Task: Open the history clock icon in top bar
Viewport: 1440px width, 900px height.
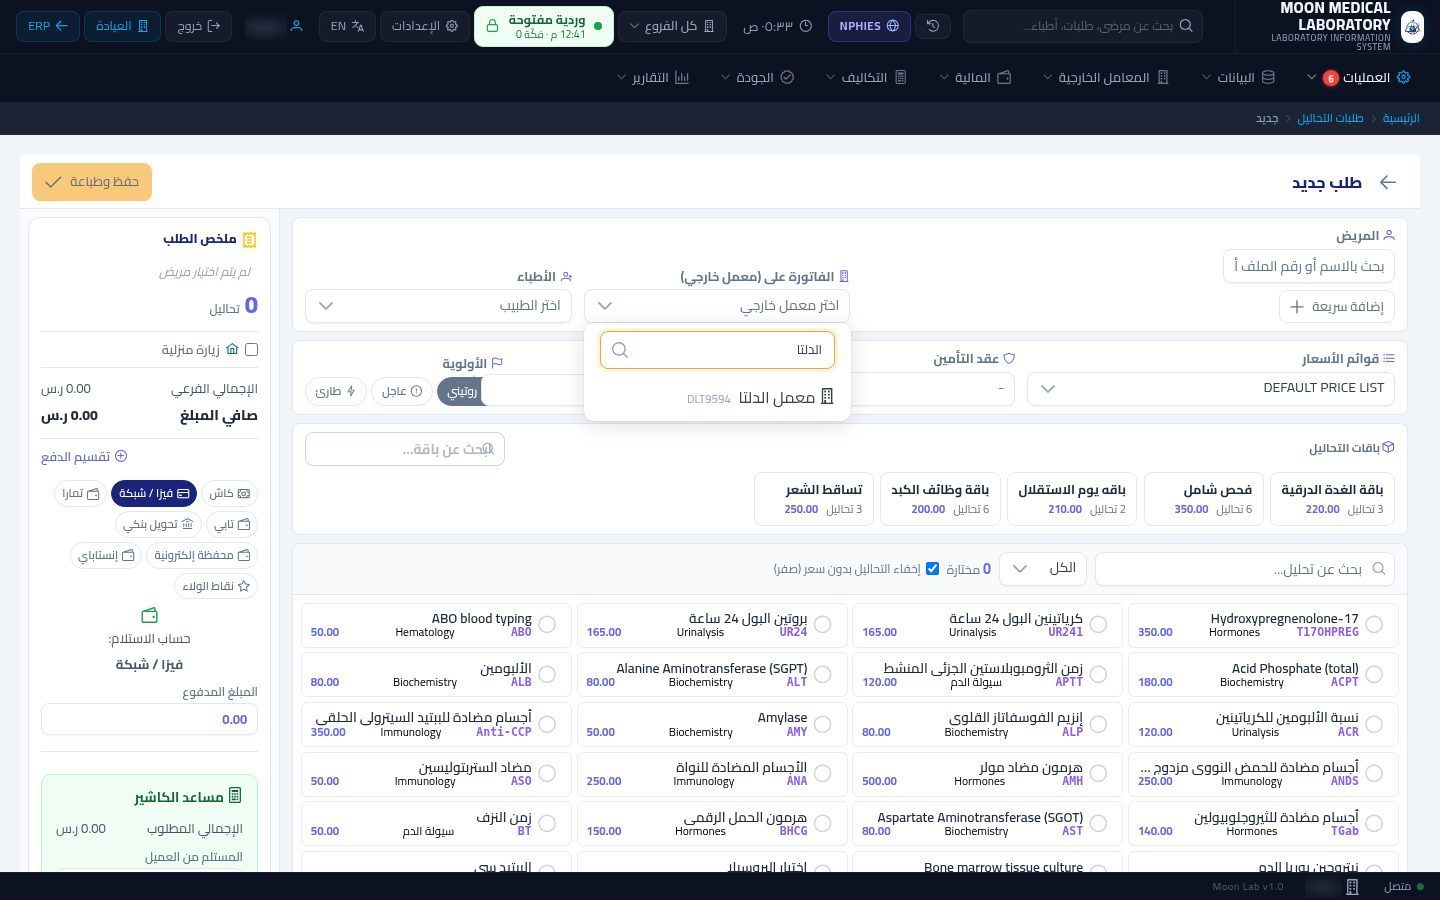Action: point(933,26)
